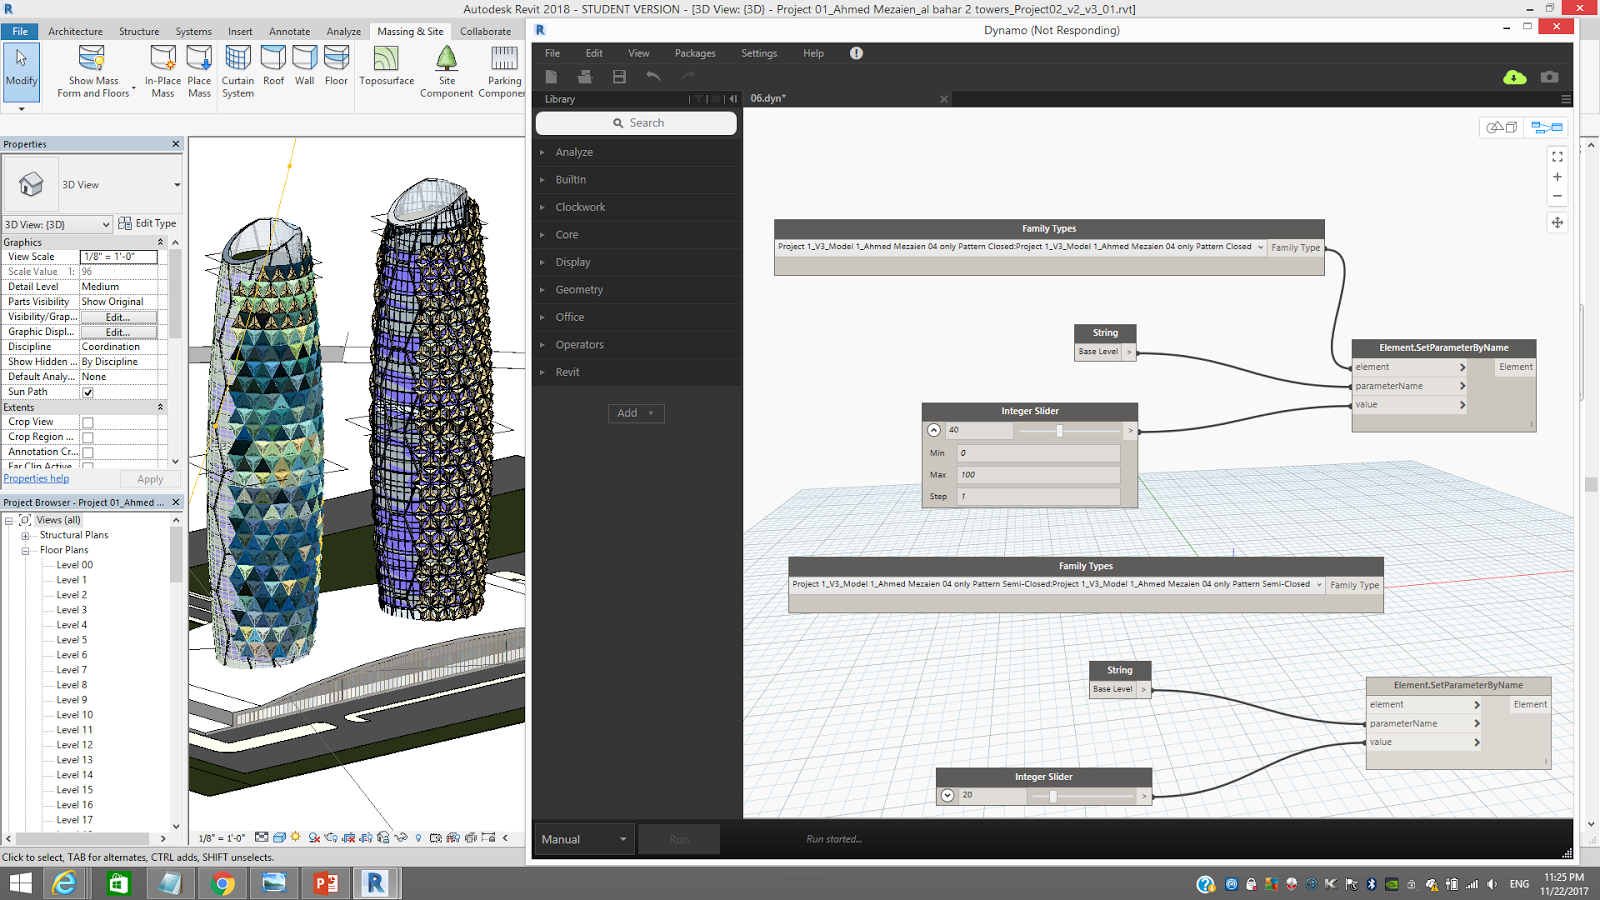Select the Curtain System tool

point(237,70)
